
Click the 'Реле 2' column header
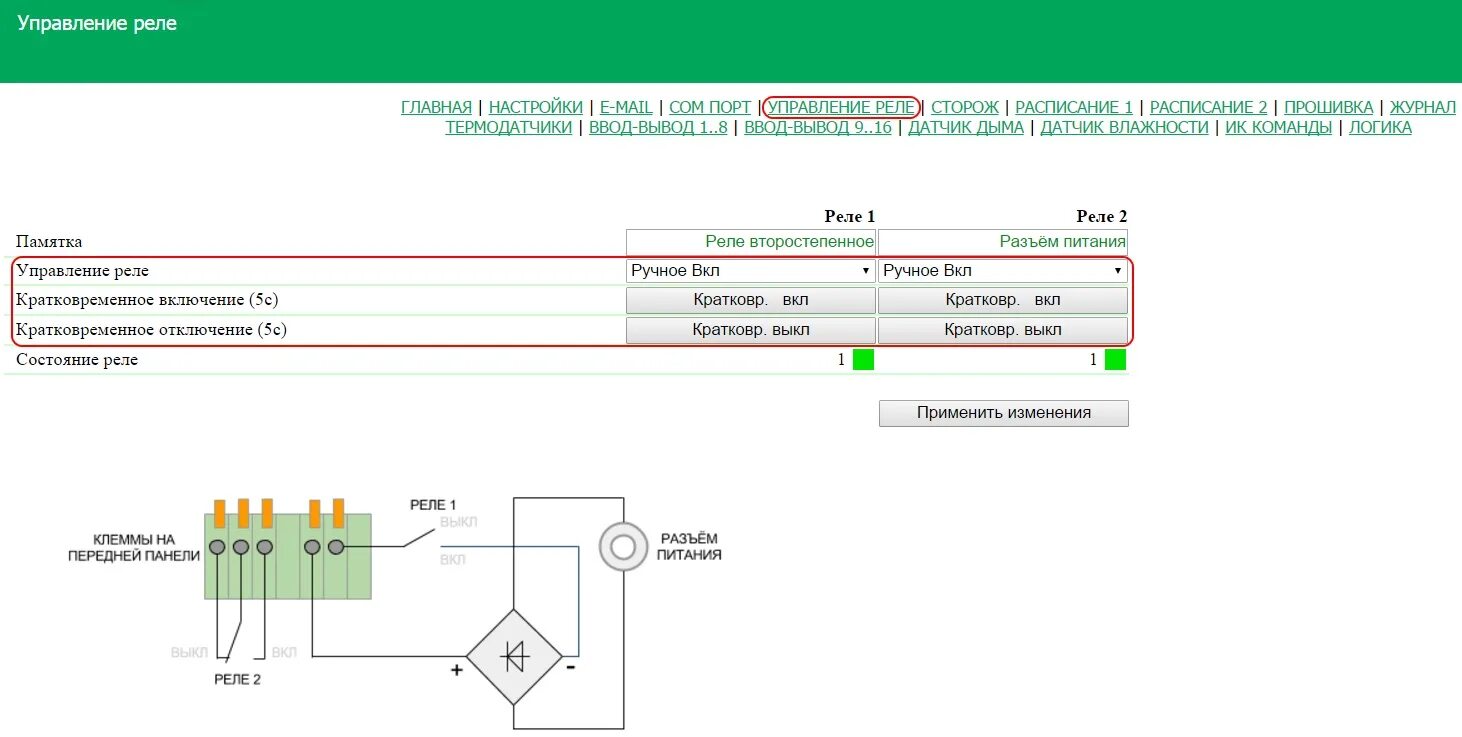click(1102, 216)
